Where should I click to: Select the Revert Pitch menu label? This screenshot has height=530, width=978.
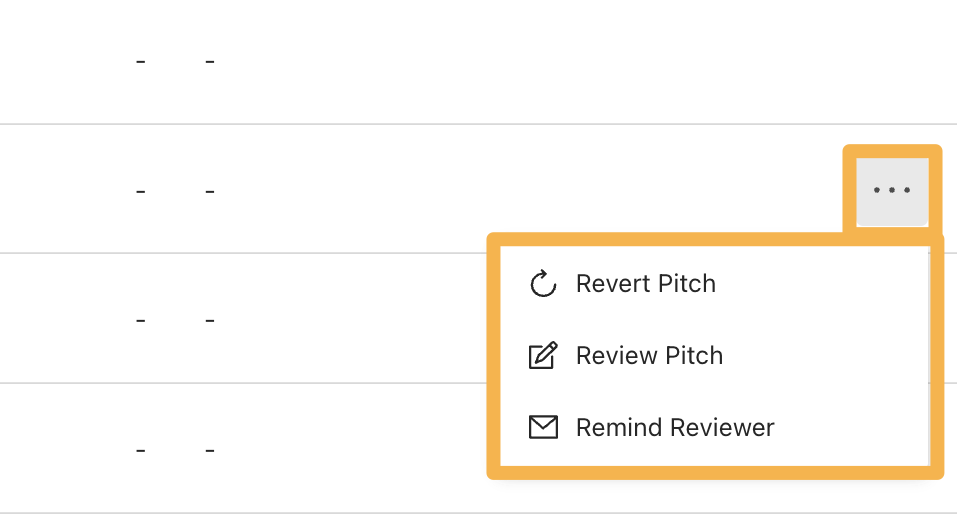646,284
